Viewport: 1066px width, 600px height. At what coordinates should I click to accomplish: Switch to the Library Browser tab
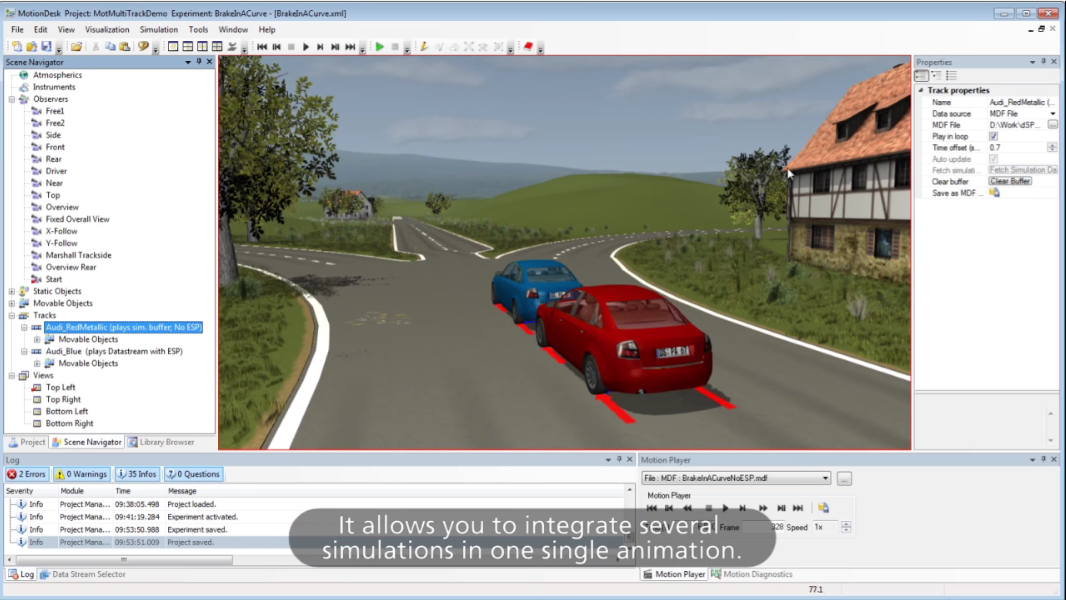tap(161, 442)
